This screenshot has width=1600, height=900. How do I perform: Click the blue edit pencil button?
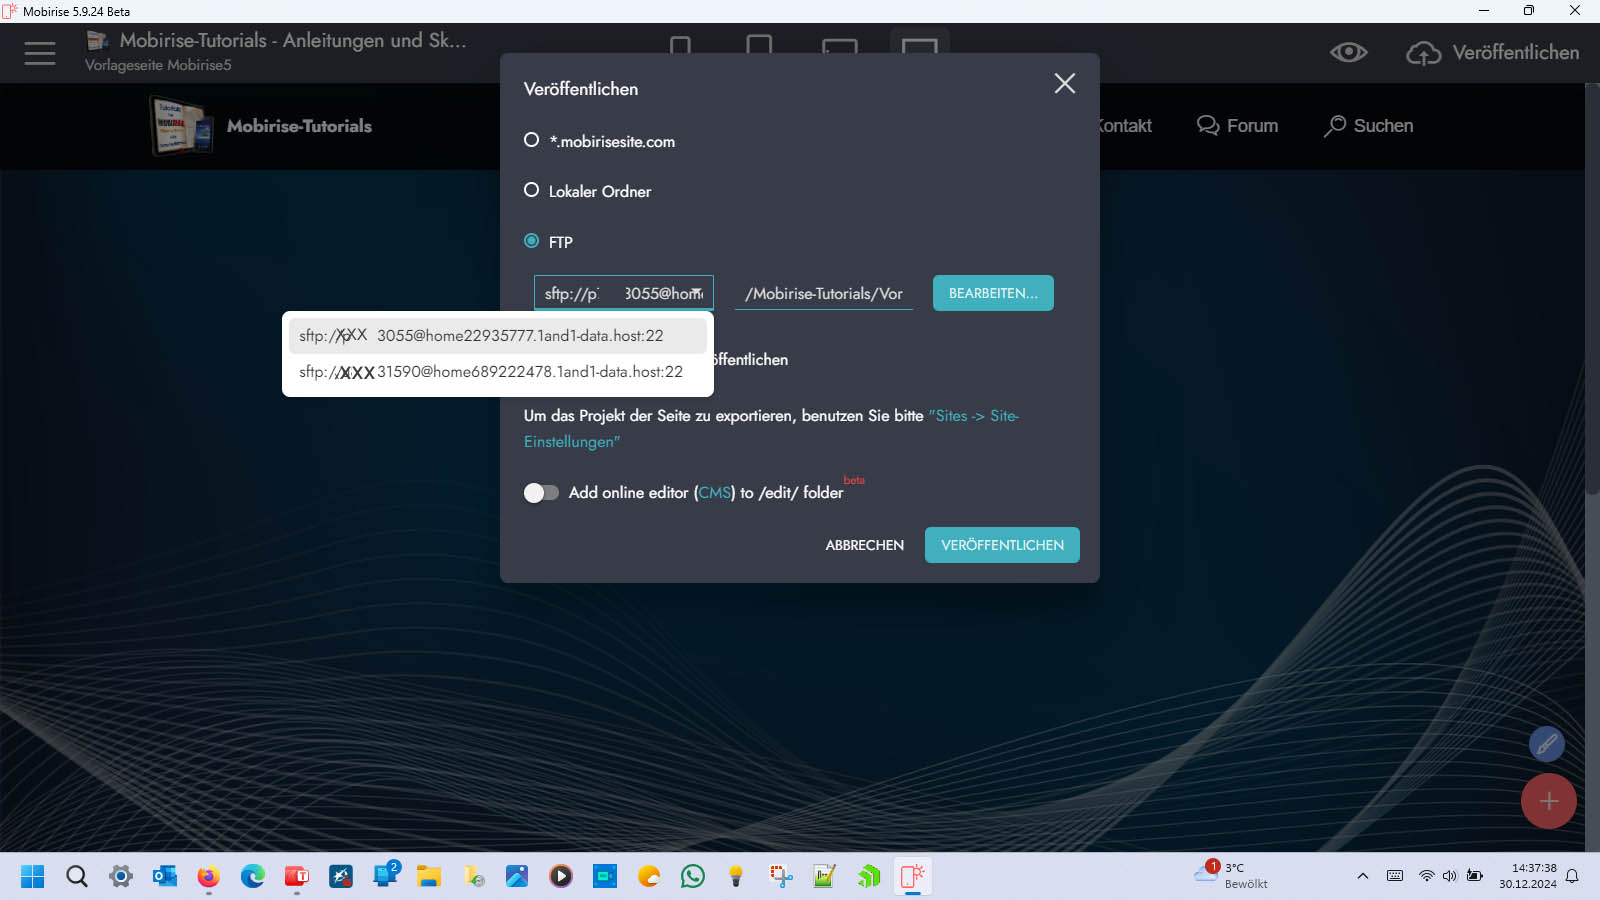point(1546,744)
